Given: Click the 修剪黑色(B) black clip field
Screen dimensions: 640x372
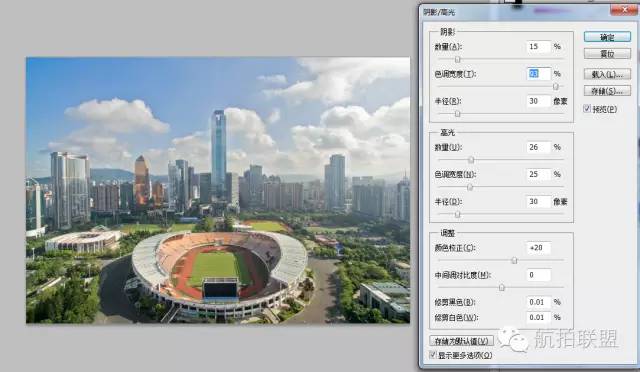Looking at the screenshot, I should [x=538, y=302].
